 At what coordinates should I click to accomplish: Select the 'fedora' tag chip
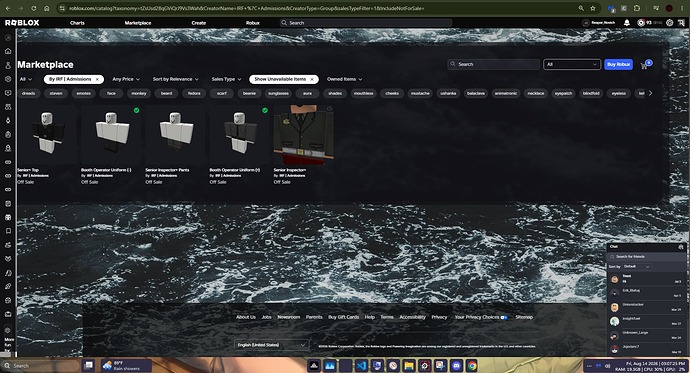point(194,93)
